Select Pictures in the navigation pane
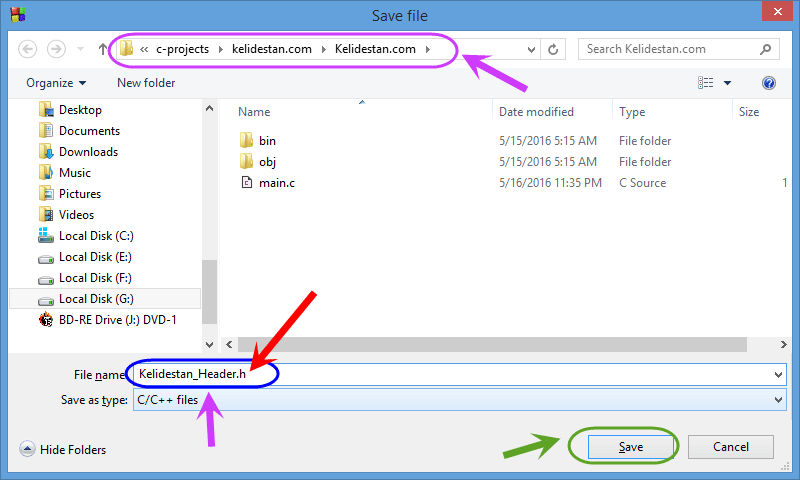800x480 pixels. [80, 194]
